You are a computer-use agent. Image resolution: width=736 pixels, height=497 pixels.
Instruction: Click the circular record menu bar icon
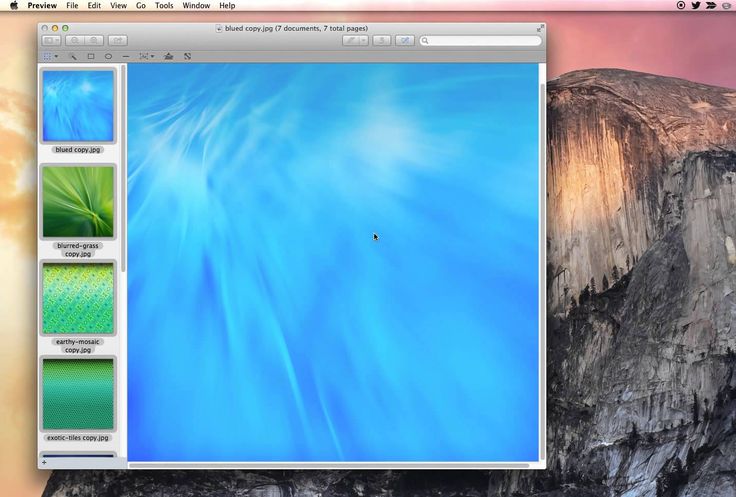coord(681,6)
